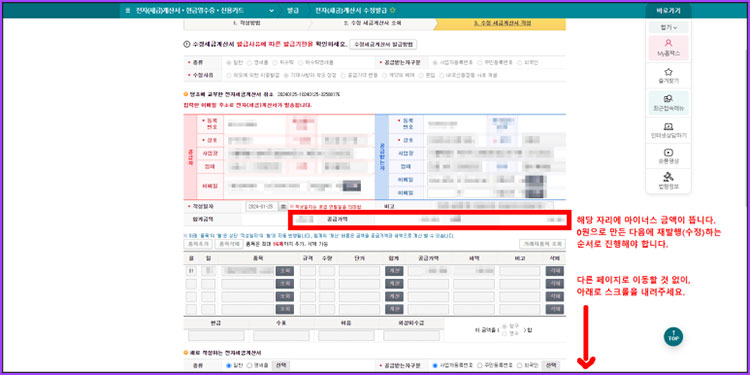750x375 pixels.
Task: Select 환입 radio in 수정사유
Action: point(421,75)
